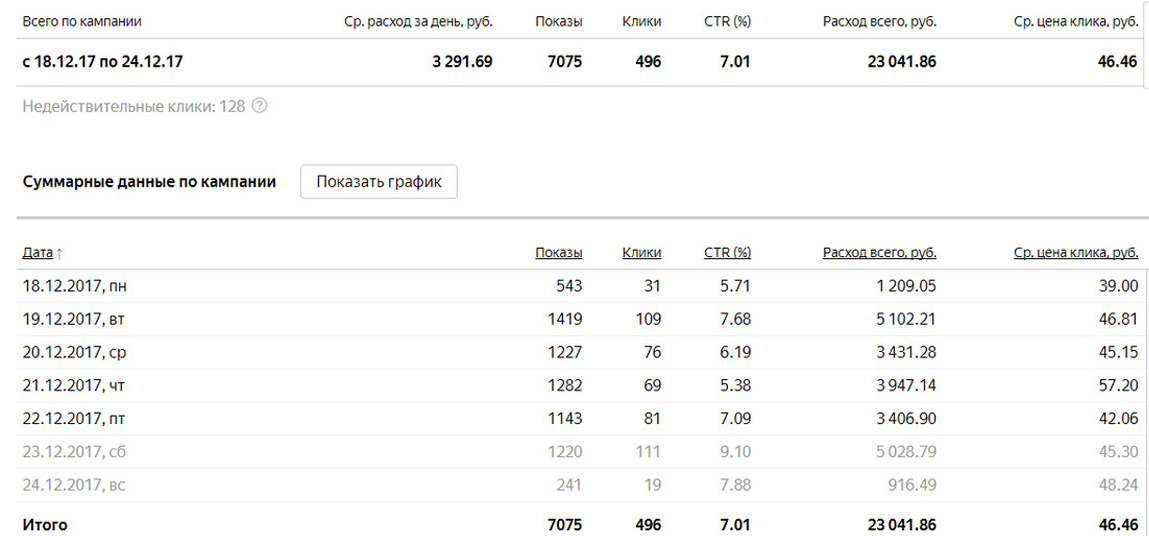Click the sort arrow next to Дата
The height and width of the screenshot is (536, 1149).
60,254
